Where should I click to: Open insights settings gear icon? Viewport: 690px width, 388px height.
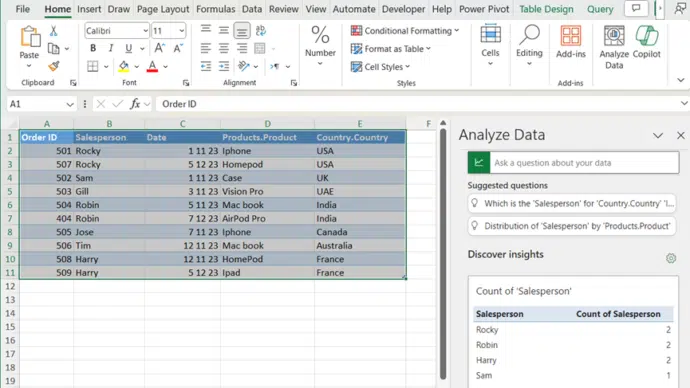671,258
